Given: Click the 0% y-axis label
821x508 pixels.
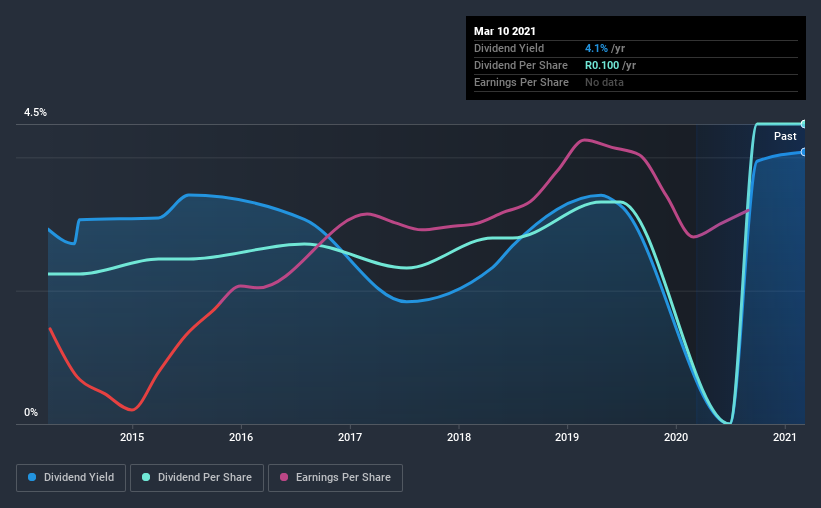Looking at the screenshot, I should [x=31, y=412].
